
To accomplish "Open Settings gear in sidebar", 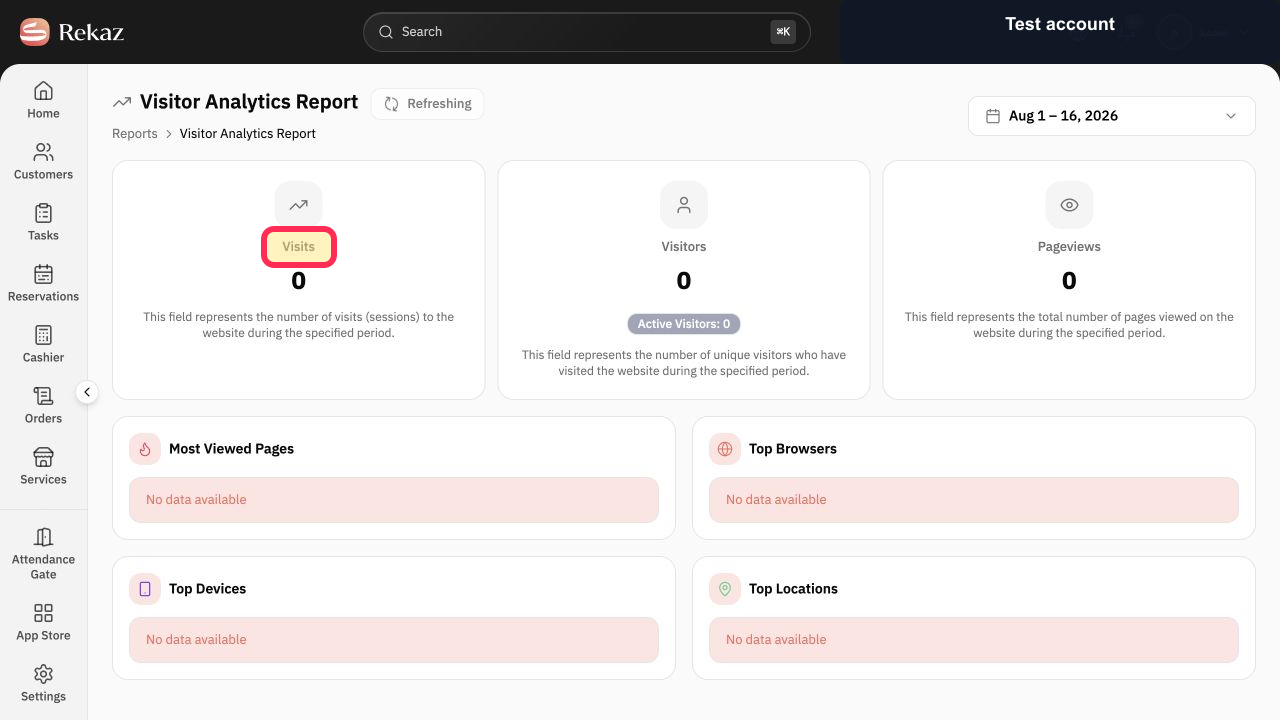I will pyautogui.click(x=43, y=674).
